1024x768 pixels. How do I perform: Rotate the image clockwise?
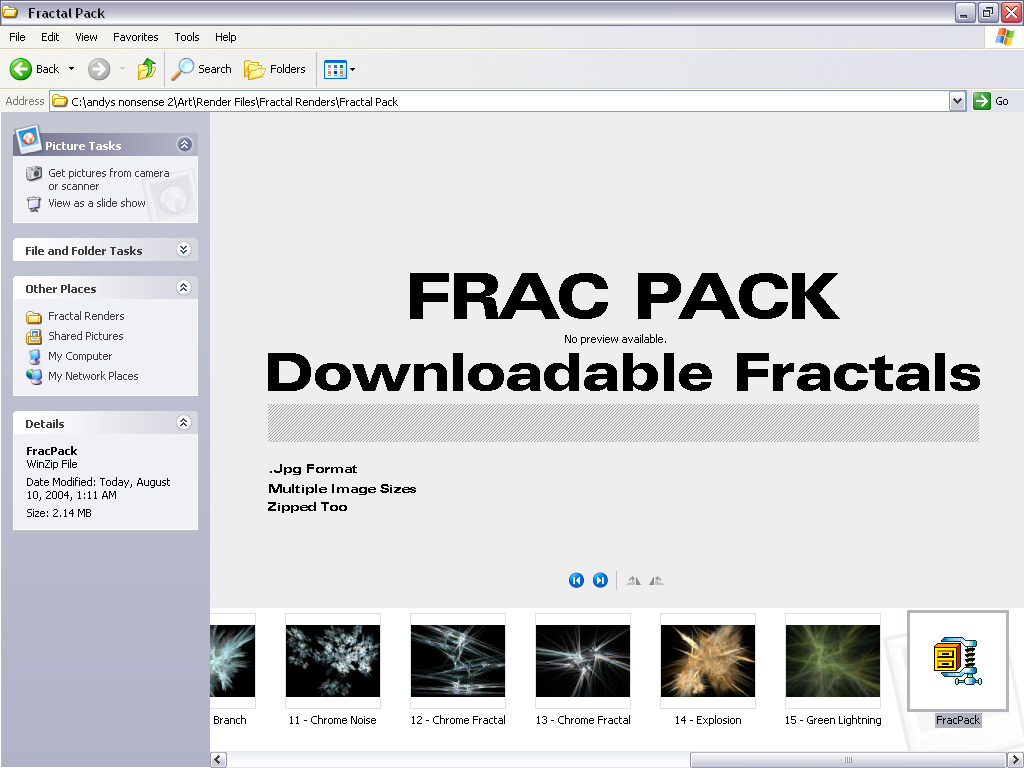655,580
